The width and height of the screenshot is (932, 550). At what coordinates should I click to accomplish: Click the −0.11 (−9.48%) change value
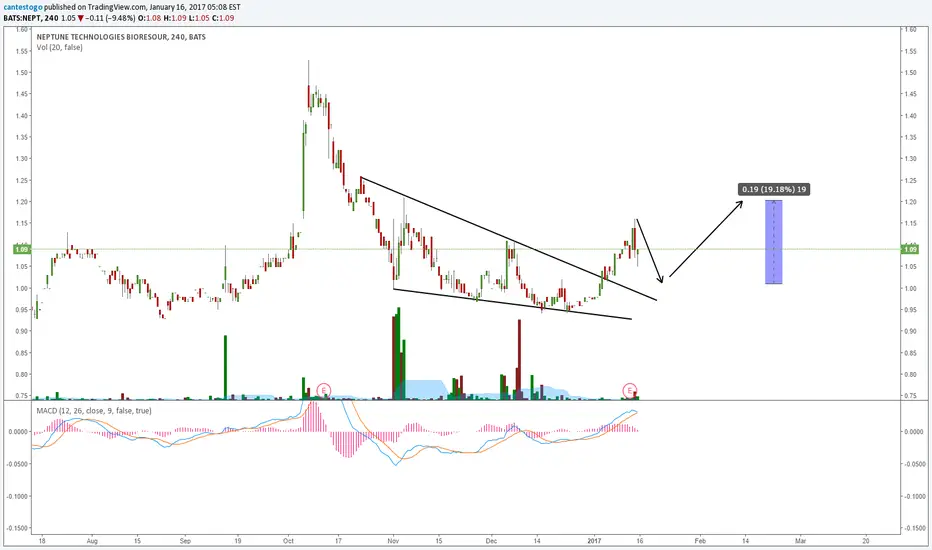[x=111, y=18]
